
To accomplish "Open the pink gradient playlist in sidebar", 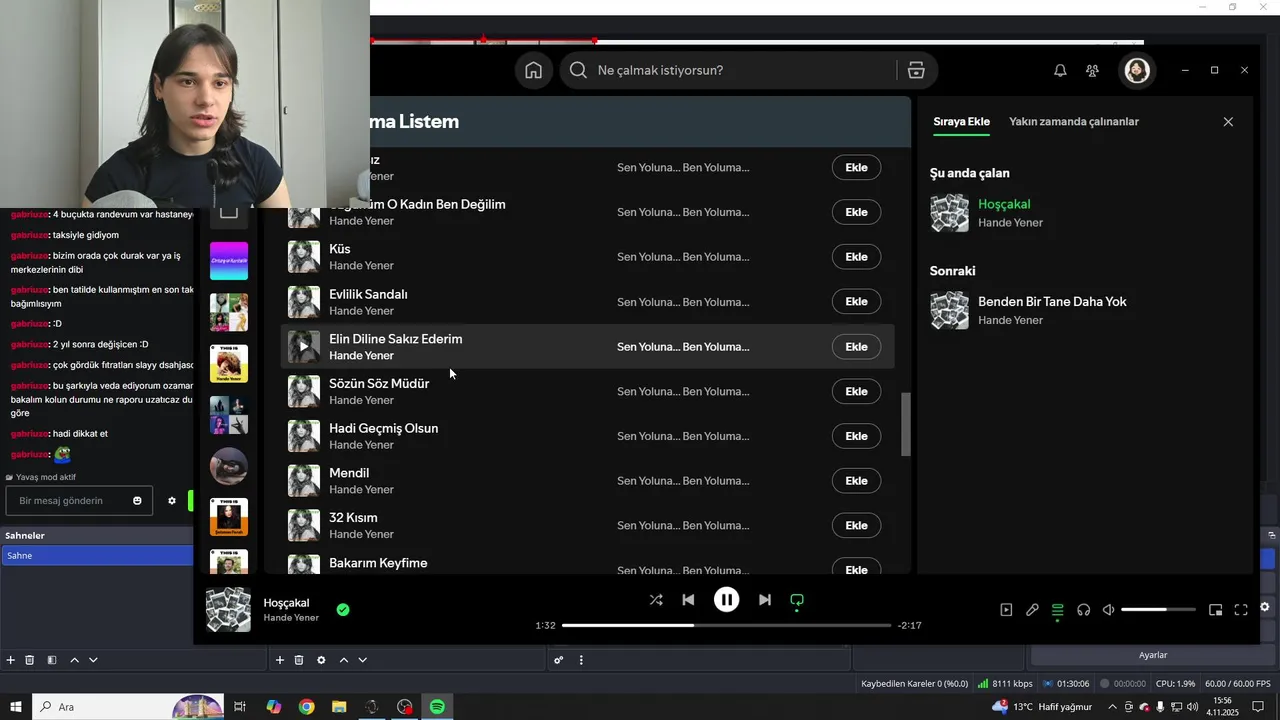I will 229,261.
